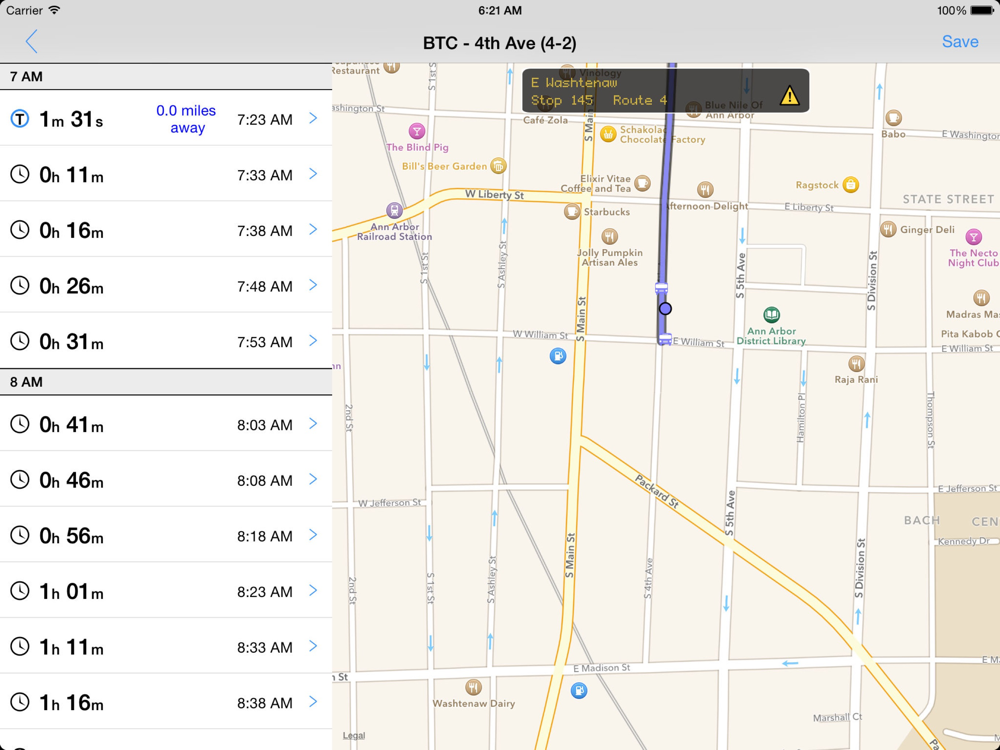Tap the Ann Arbor District Library icon

click(772, 314)
